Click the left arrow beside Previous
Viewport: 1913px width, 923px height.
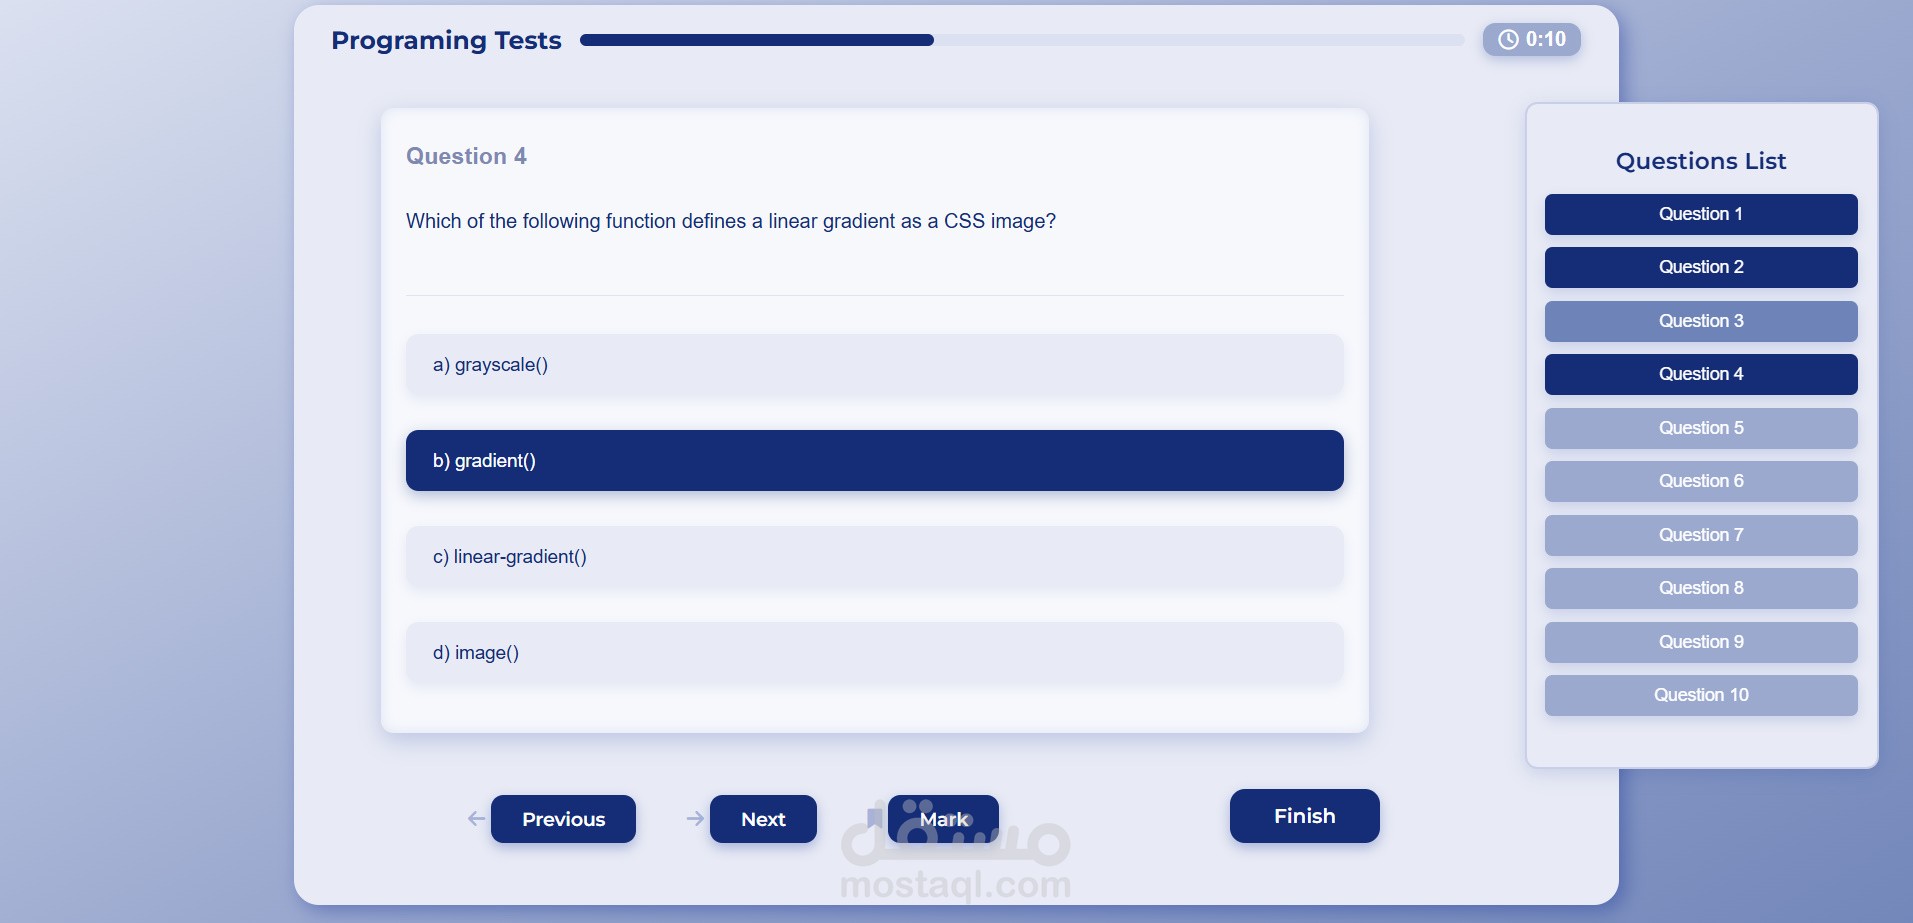tap(476, 819)
